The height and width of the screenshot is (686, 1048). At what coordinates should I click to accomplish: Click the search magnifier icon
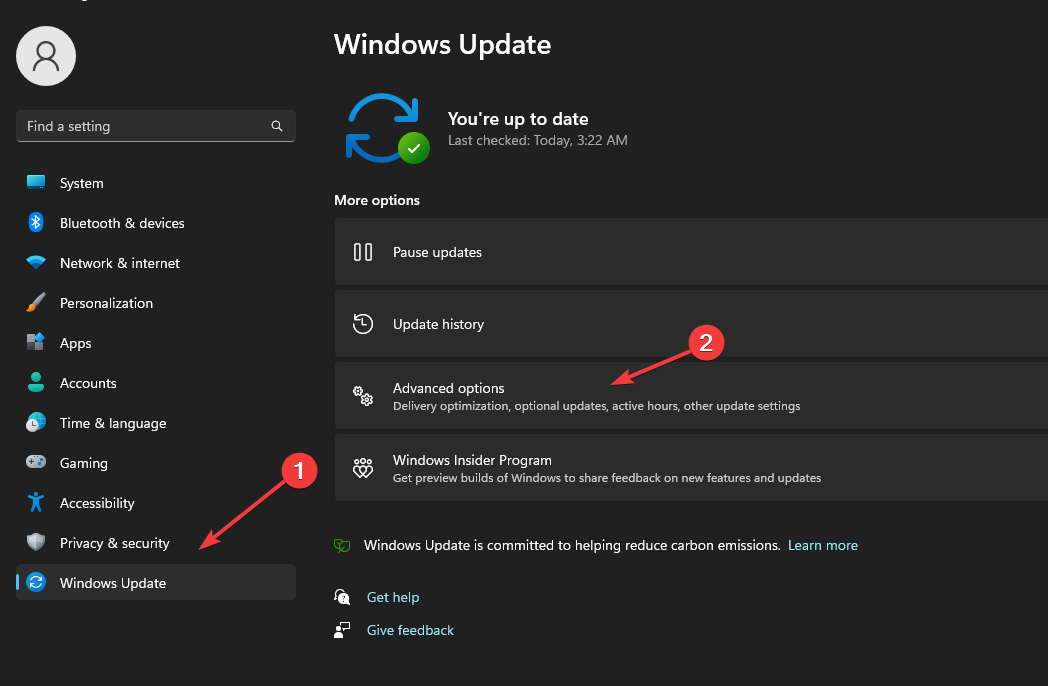(x=277, y=126)
